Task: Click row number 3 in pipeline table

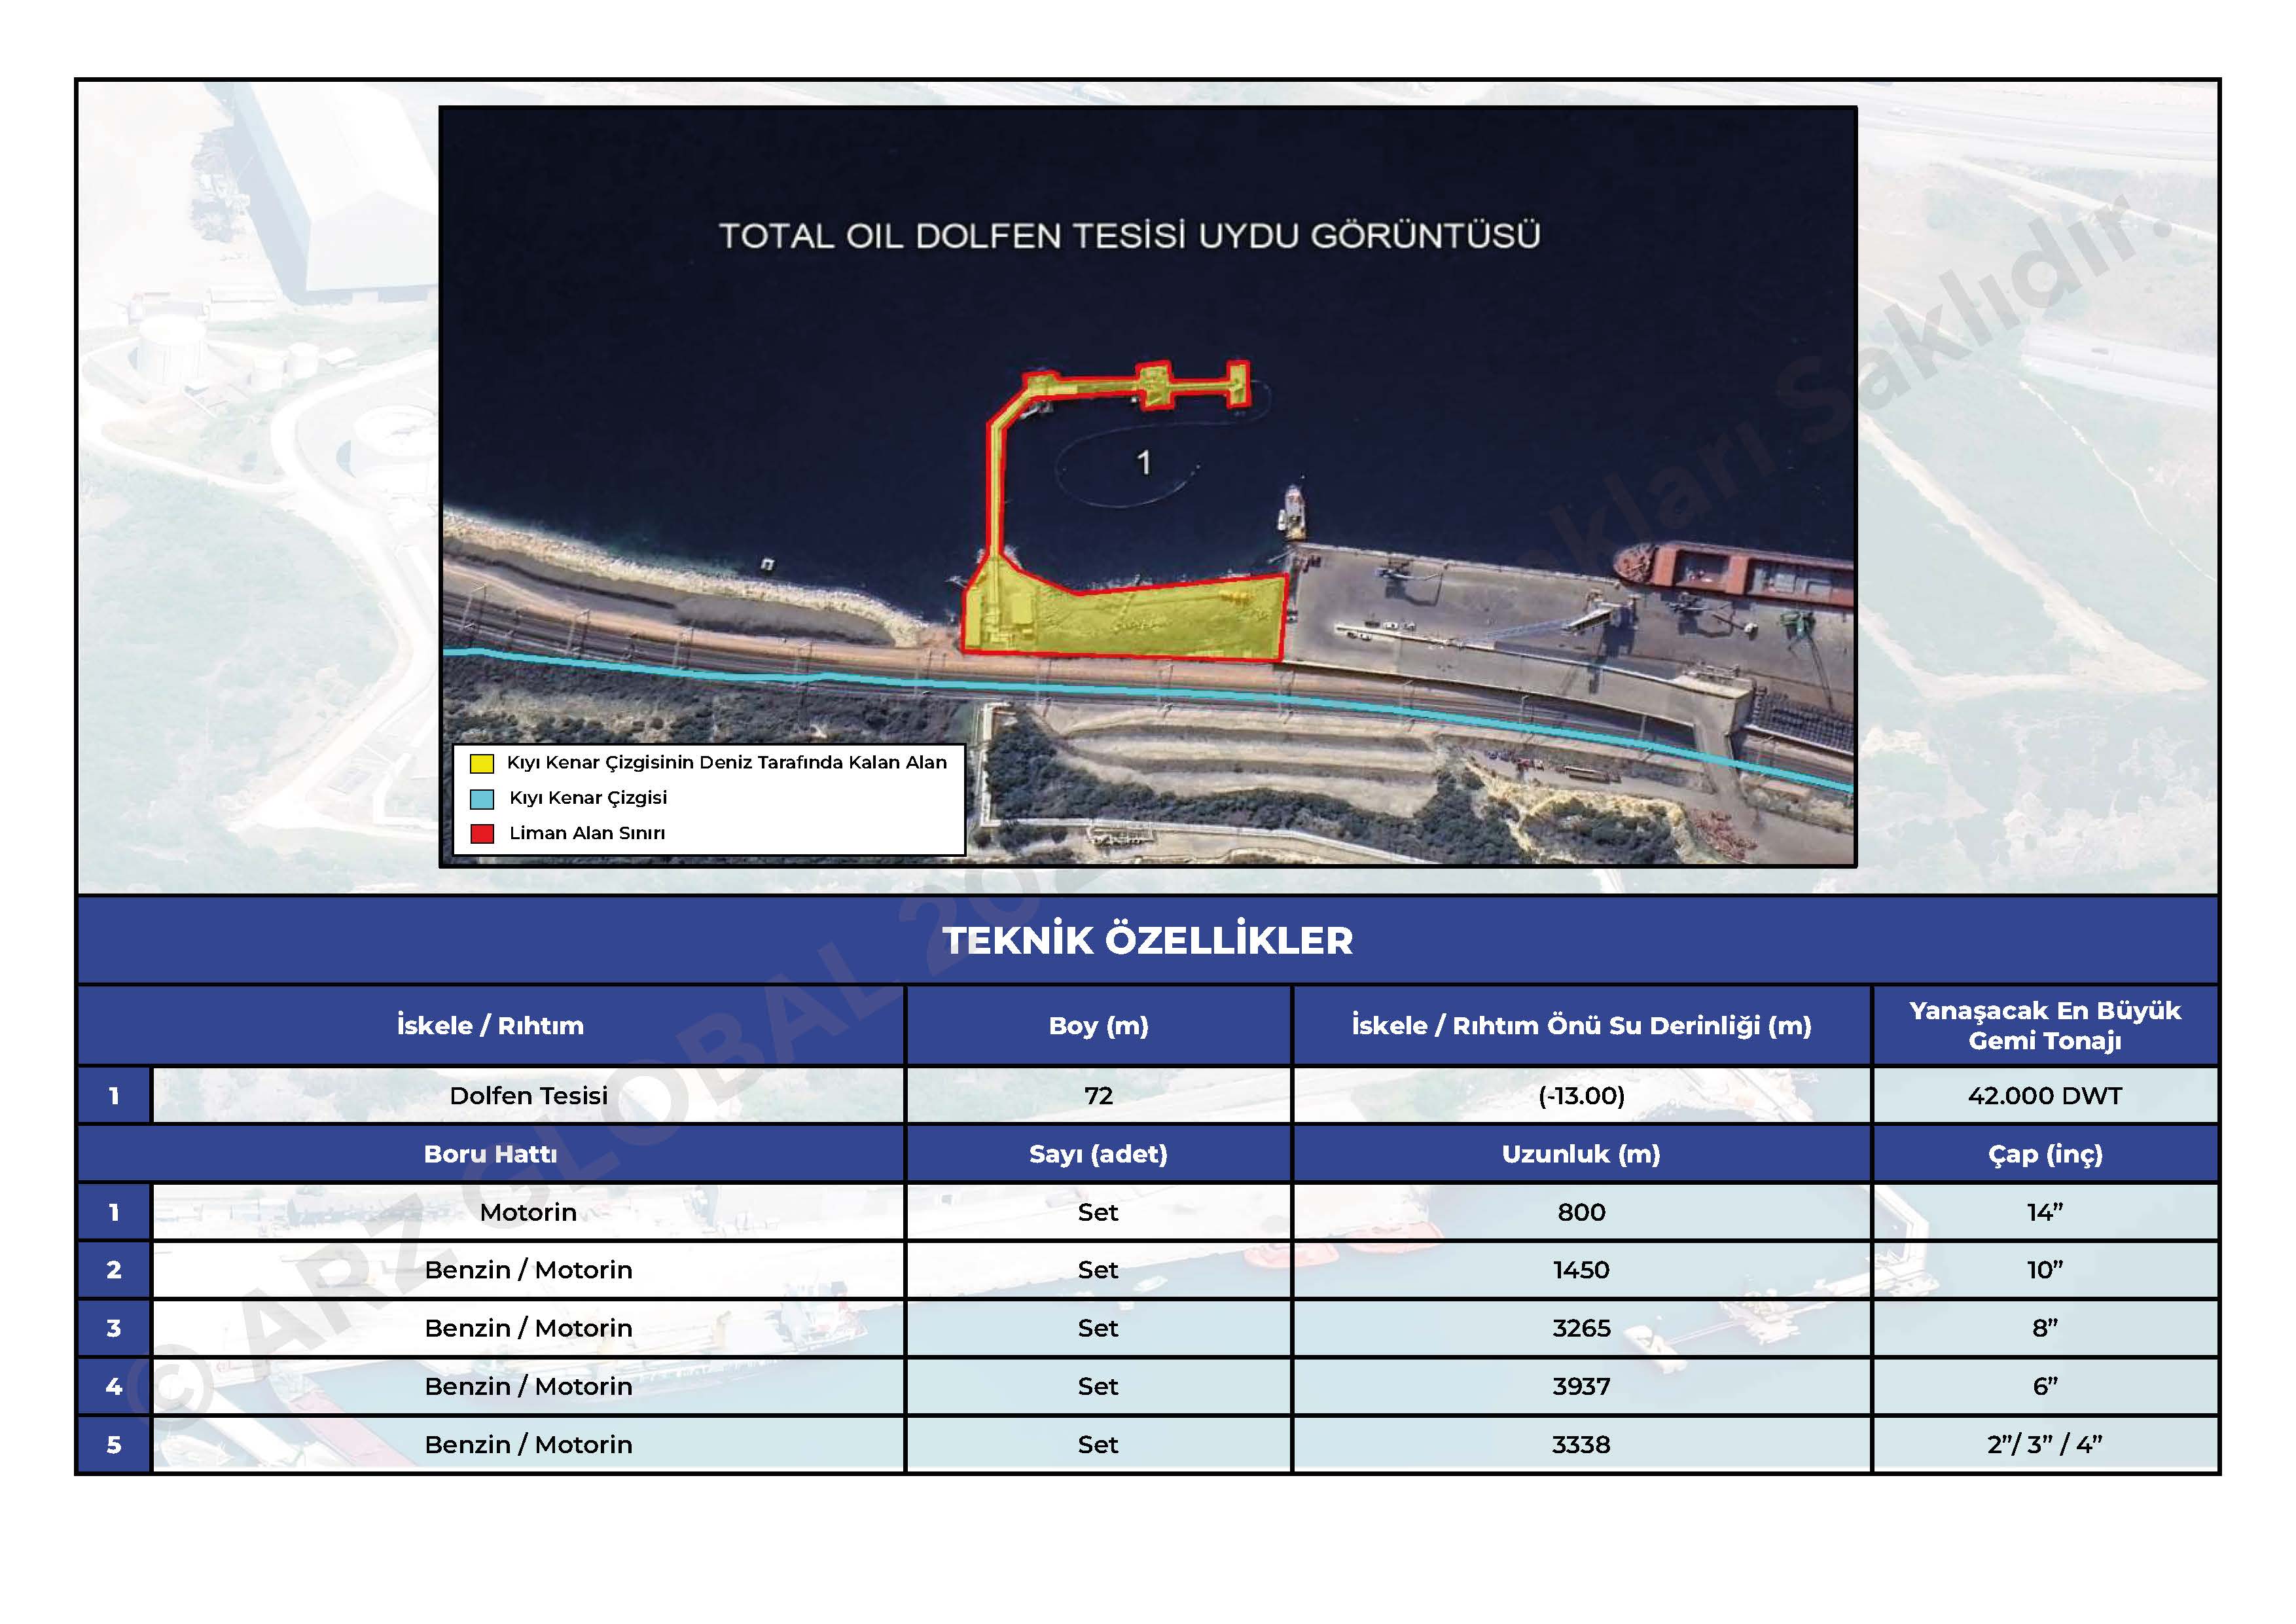Action: pos(114,1328)
